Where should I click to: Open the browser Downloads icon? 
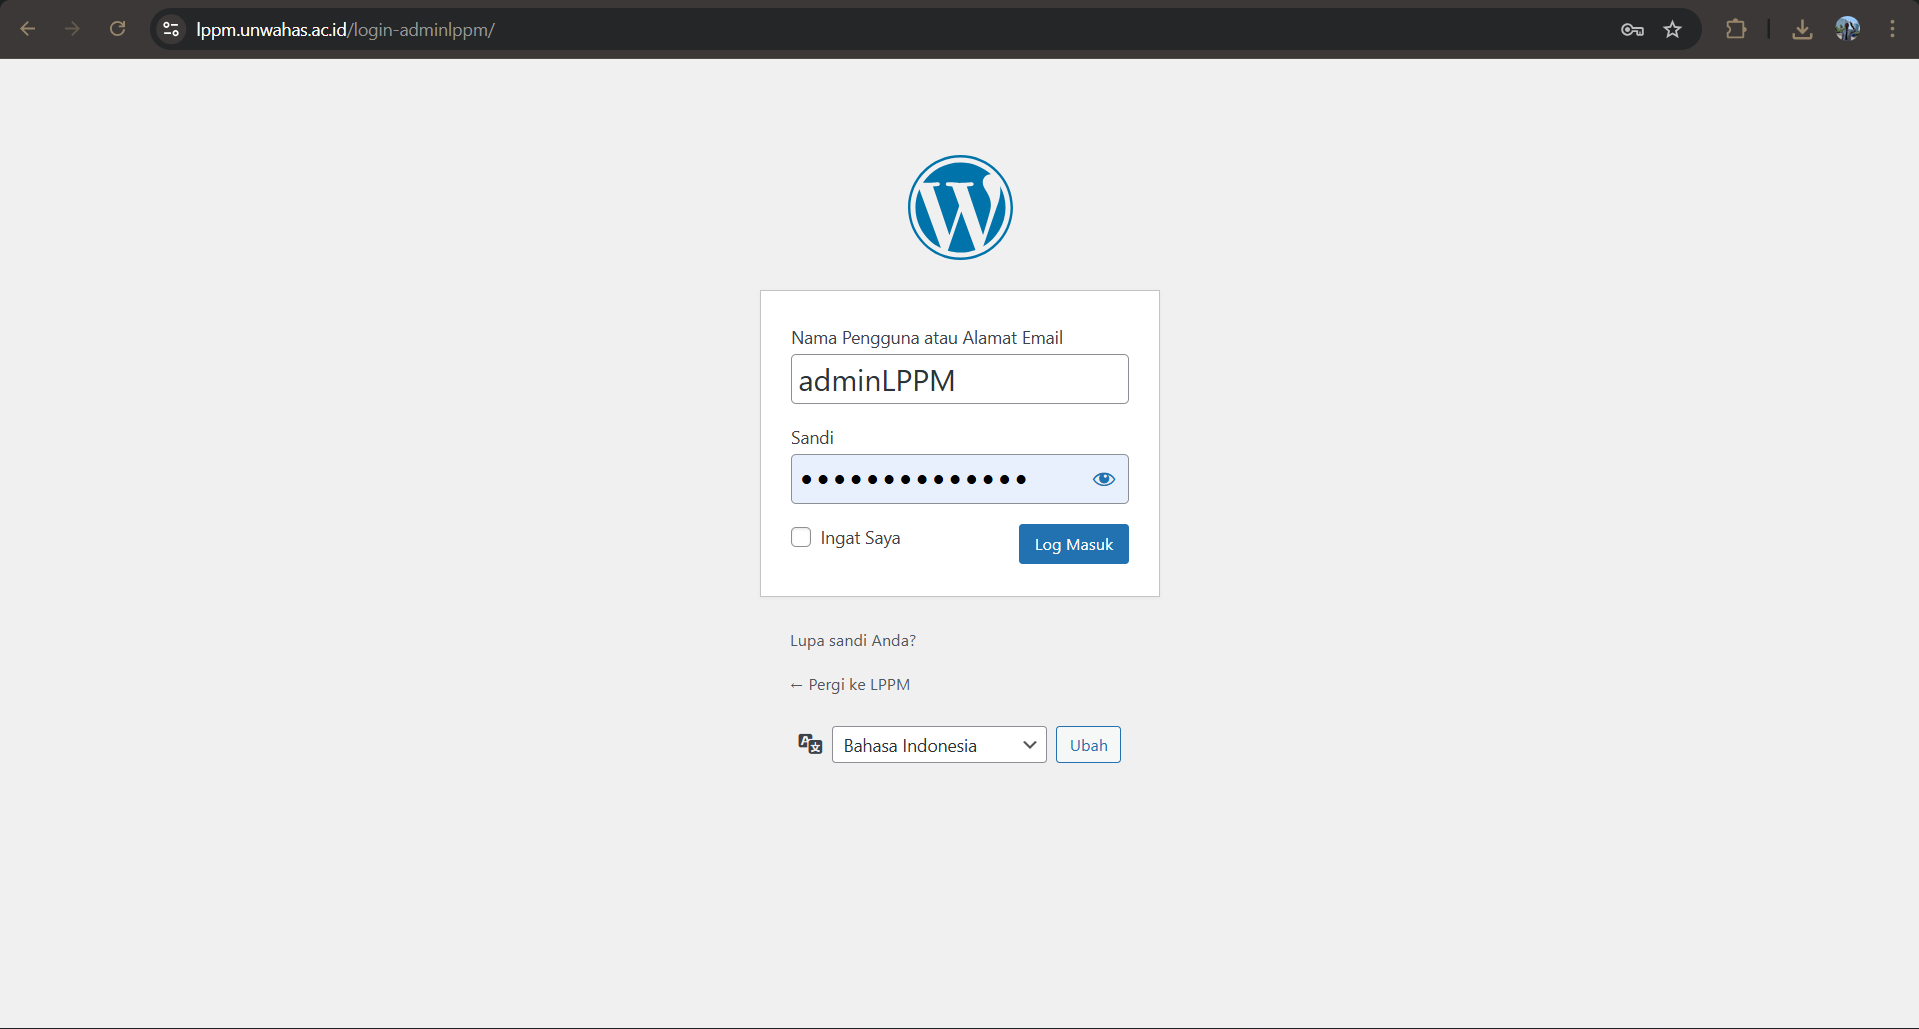(1802, 30)
